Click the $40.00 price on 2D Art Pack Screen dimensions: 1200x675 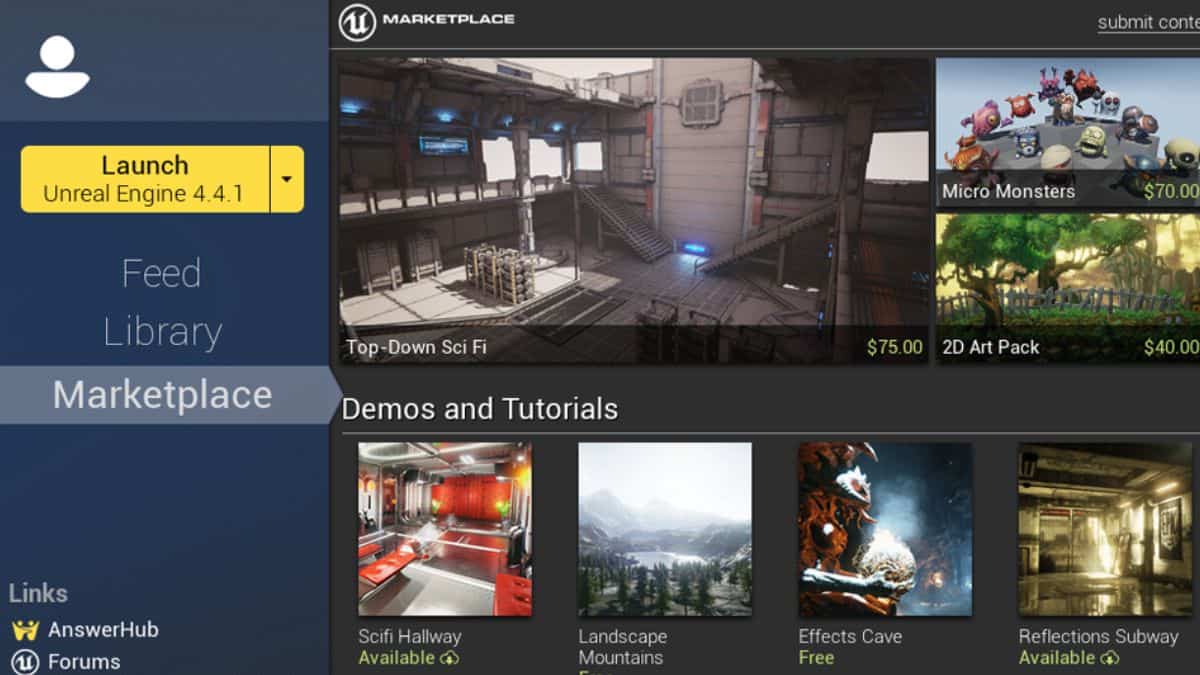pos(1171,347)
